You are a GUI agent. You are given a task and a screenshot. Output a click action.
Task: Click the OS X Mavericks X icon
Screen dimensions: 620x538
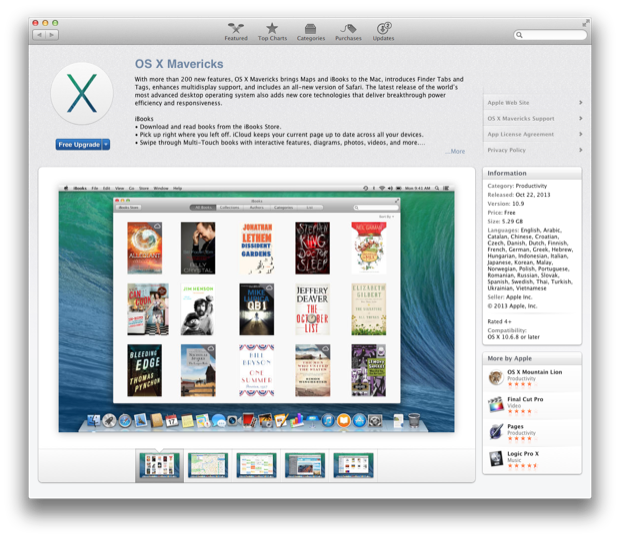[82, 93]
